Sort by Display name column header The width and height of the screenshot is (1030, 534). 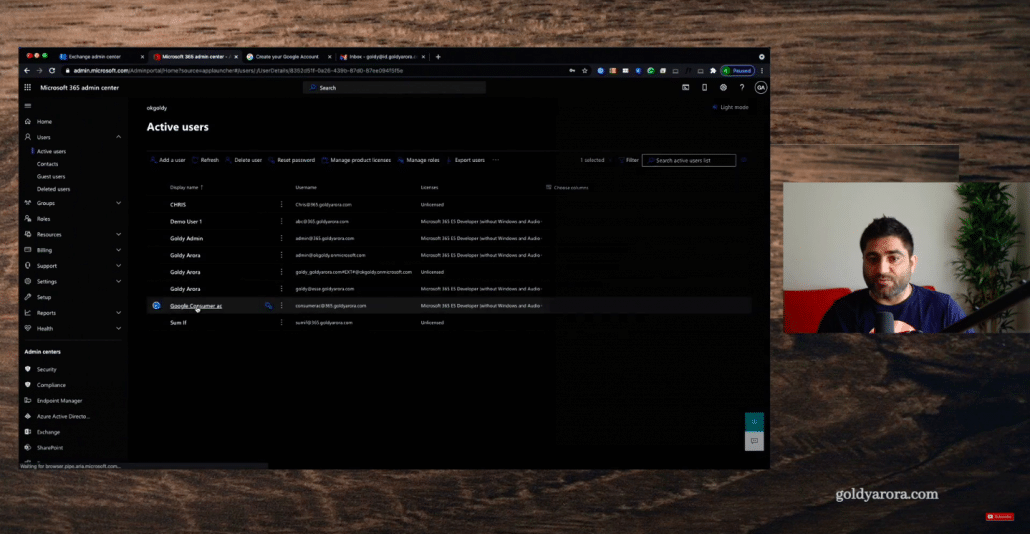click(x=187, y=188)
